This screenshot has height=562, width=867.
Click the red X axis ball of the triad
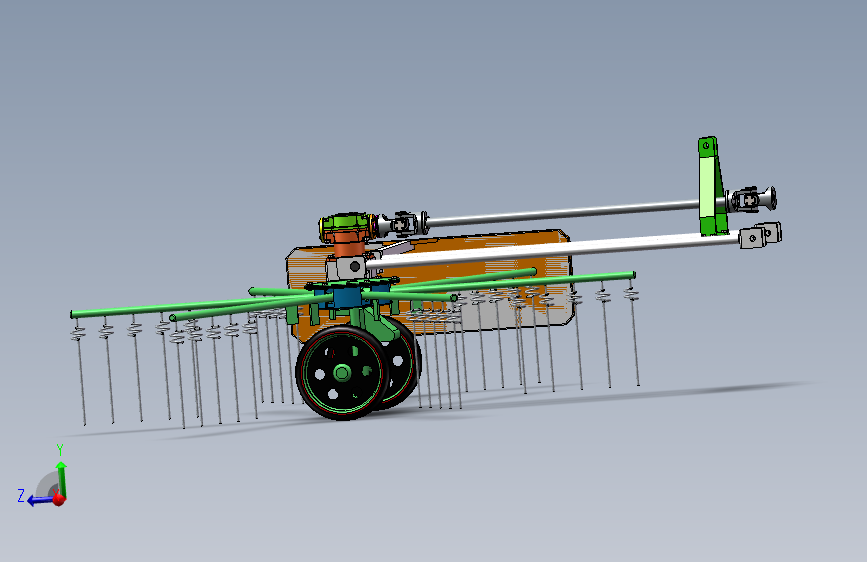[x=59, y=499]
